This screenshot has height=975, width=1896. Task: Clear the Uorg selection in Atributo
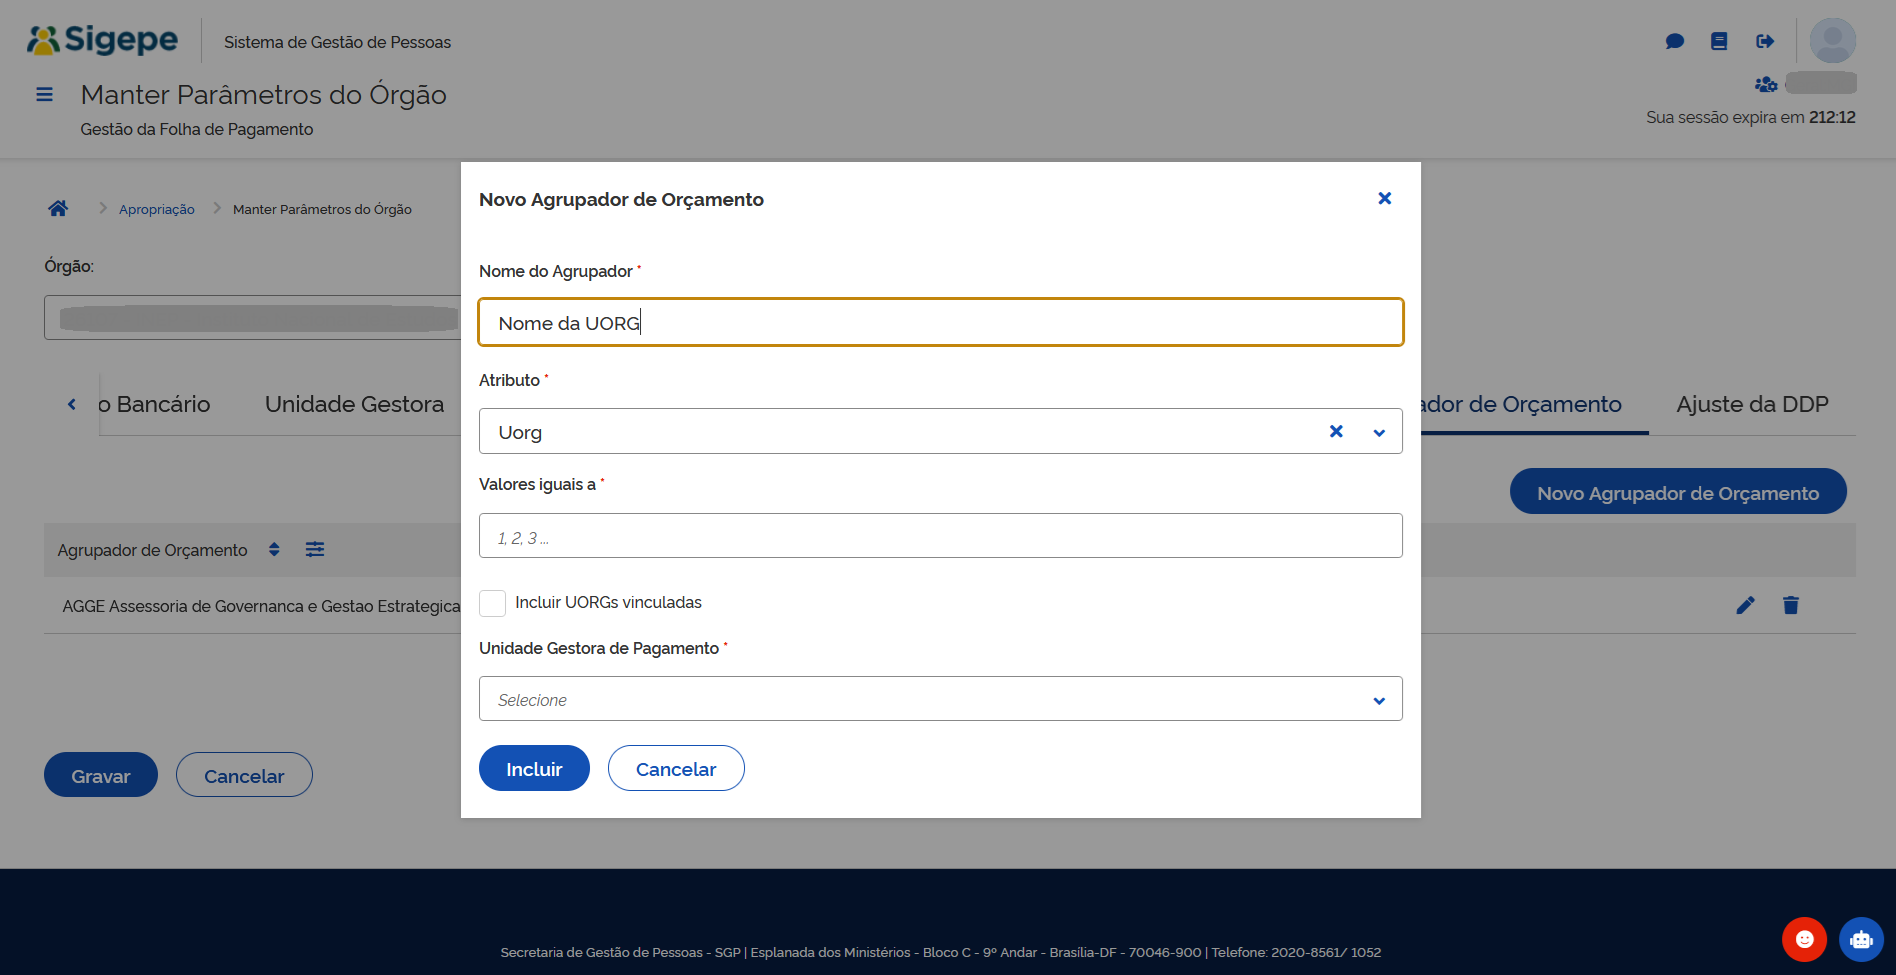point(1336,431)
